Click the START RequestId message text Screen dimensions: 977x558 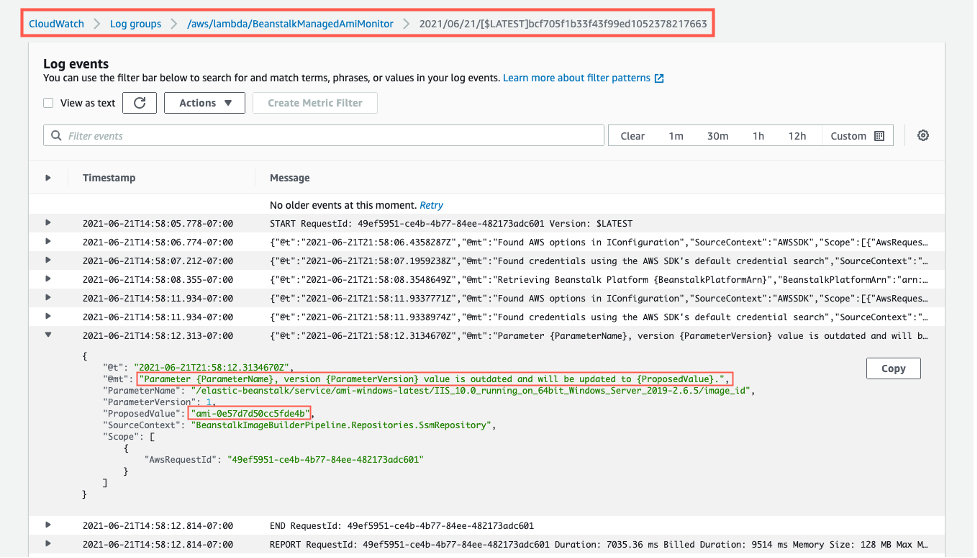coord(451,223)
